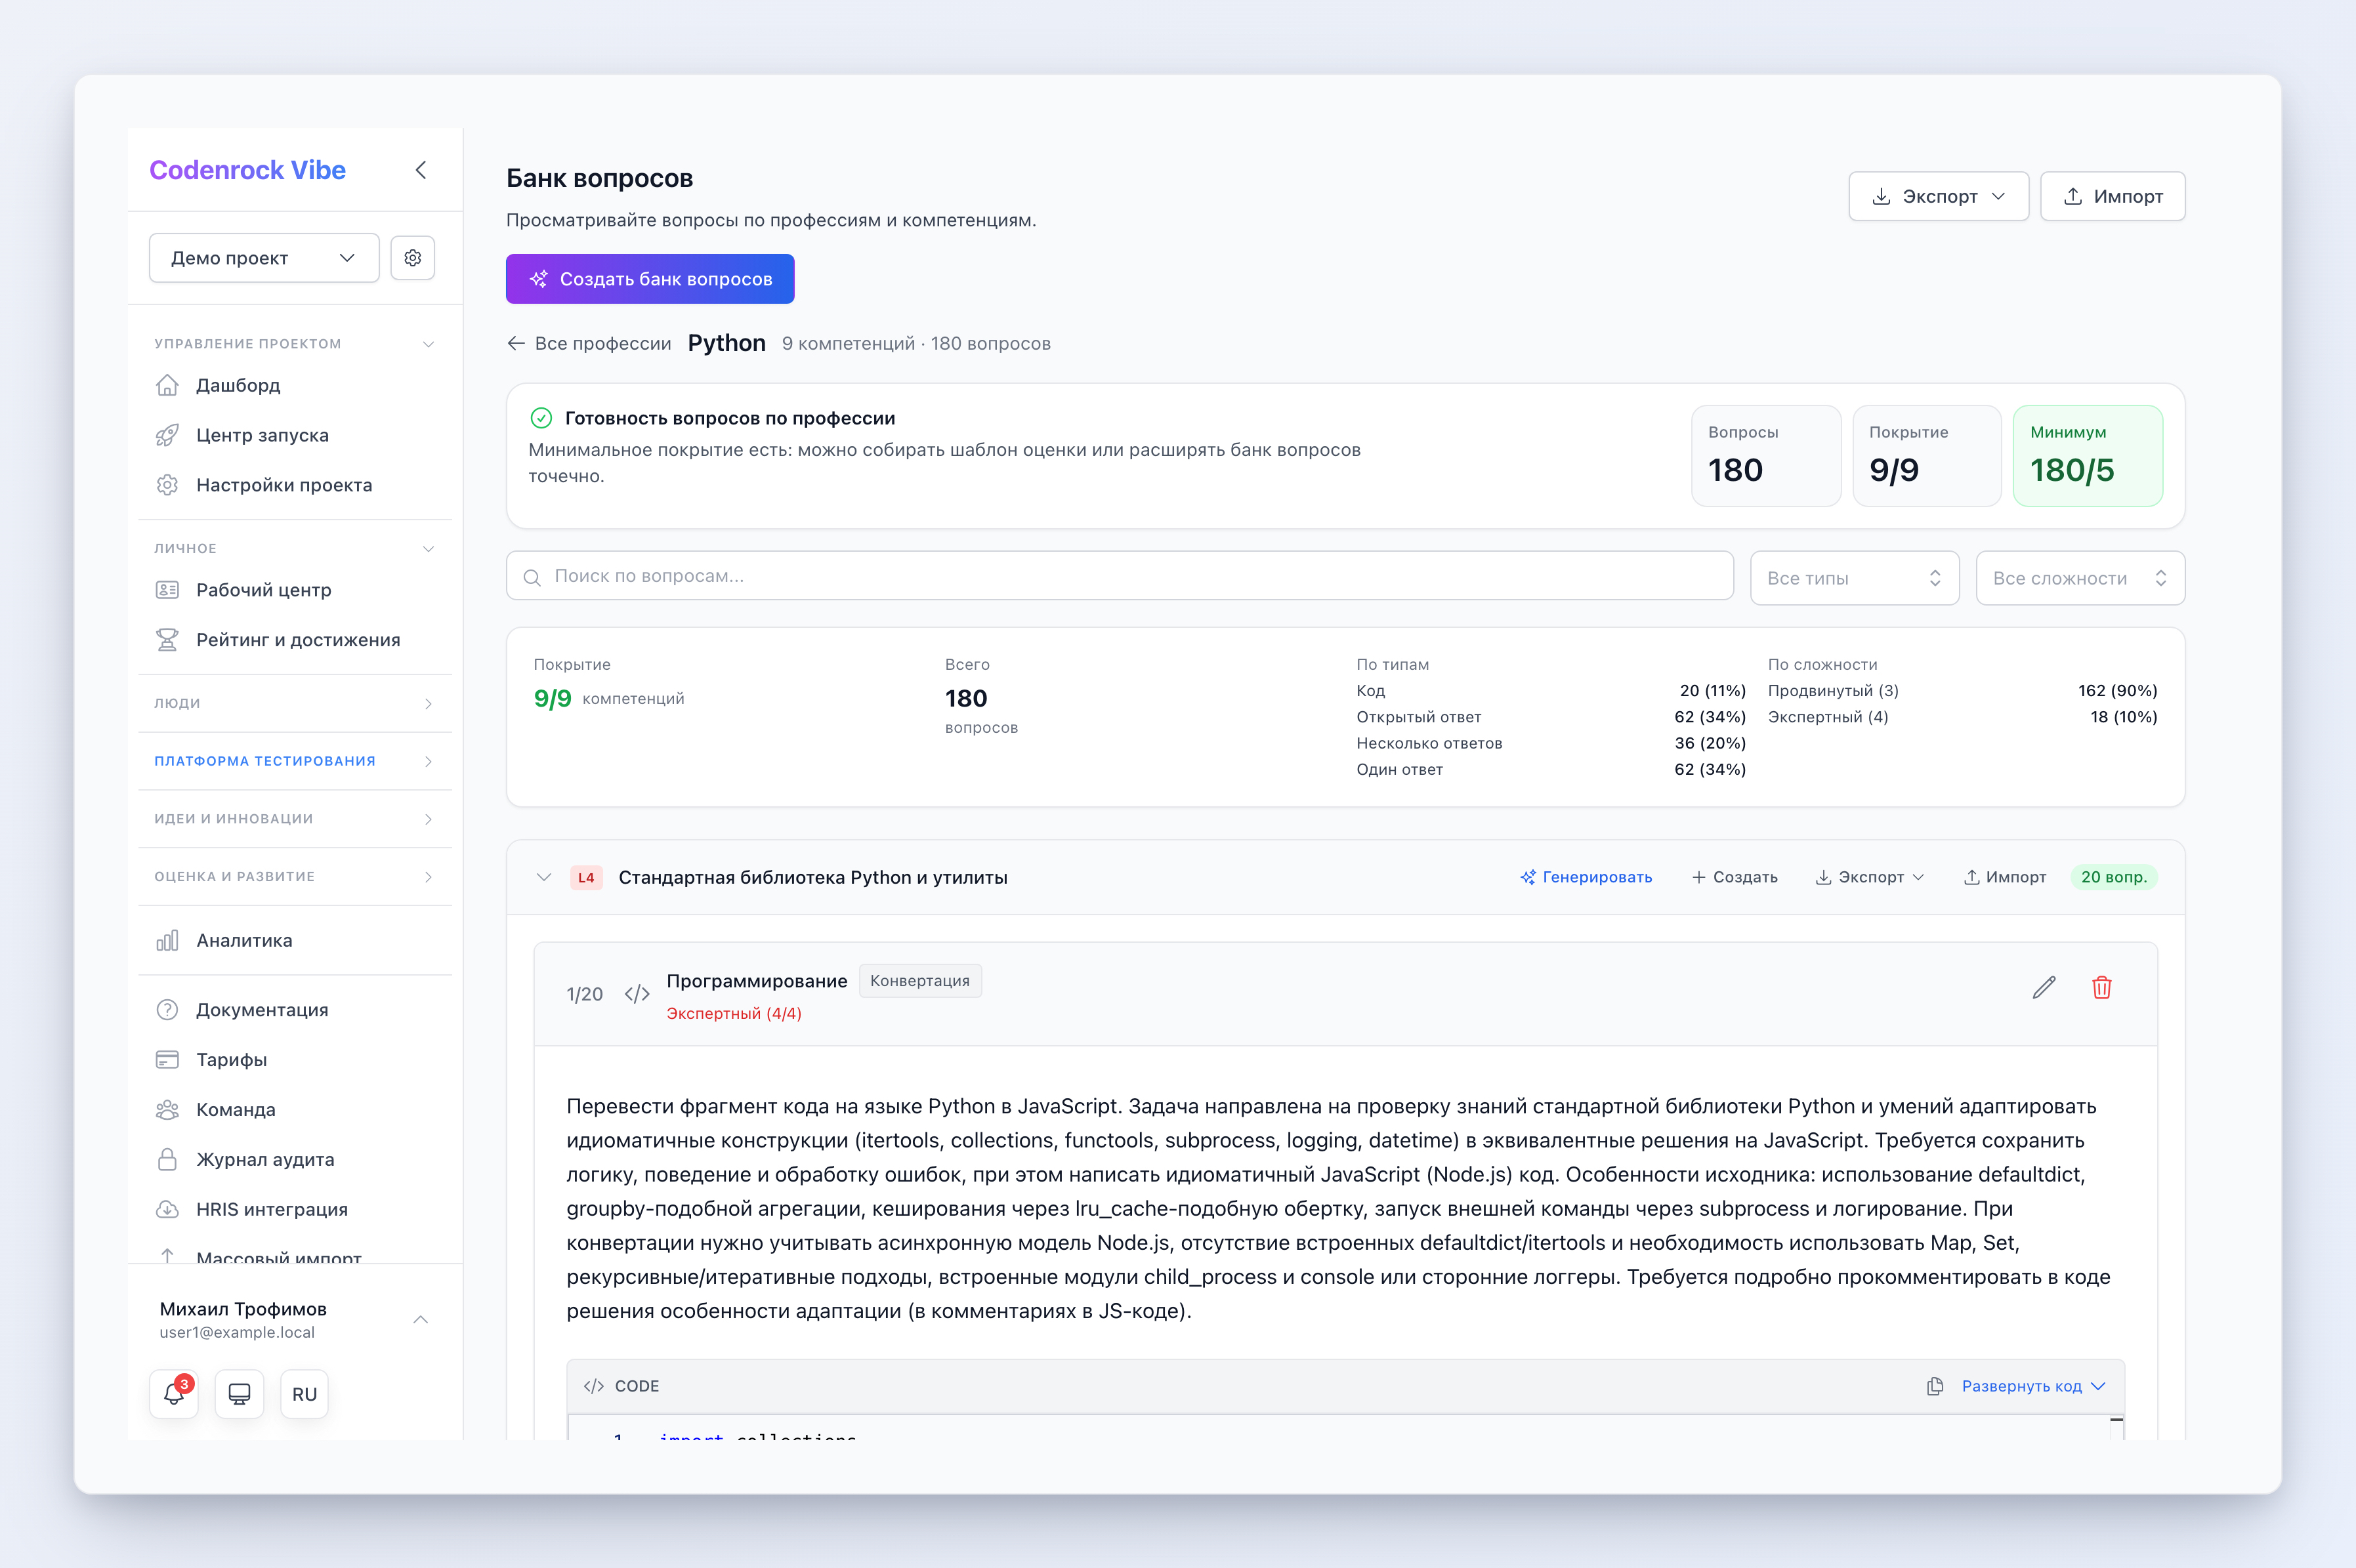Click the CODE block brackets icon

pos(594,1386)
